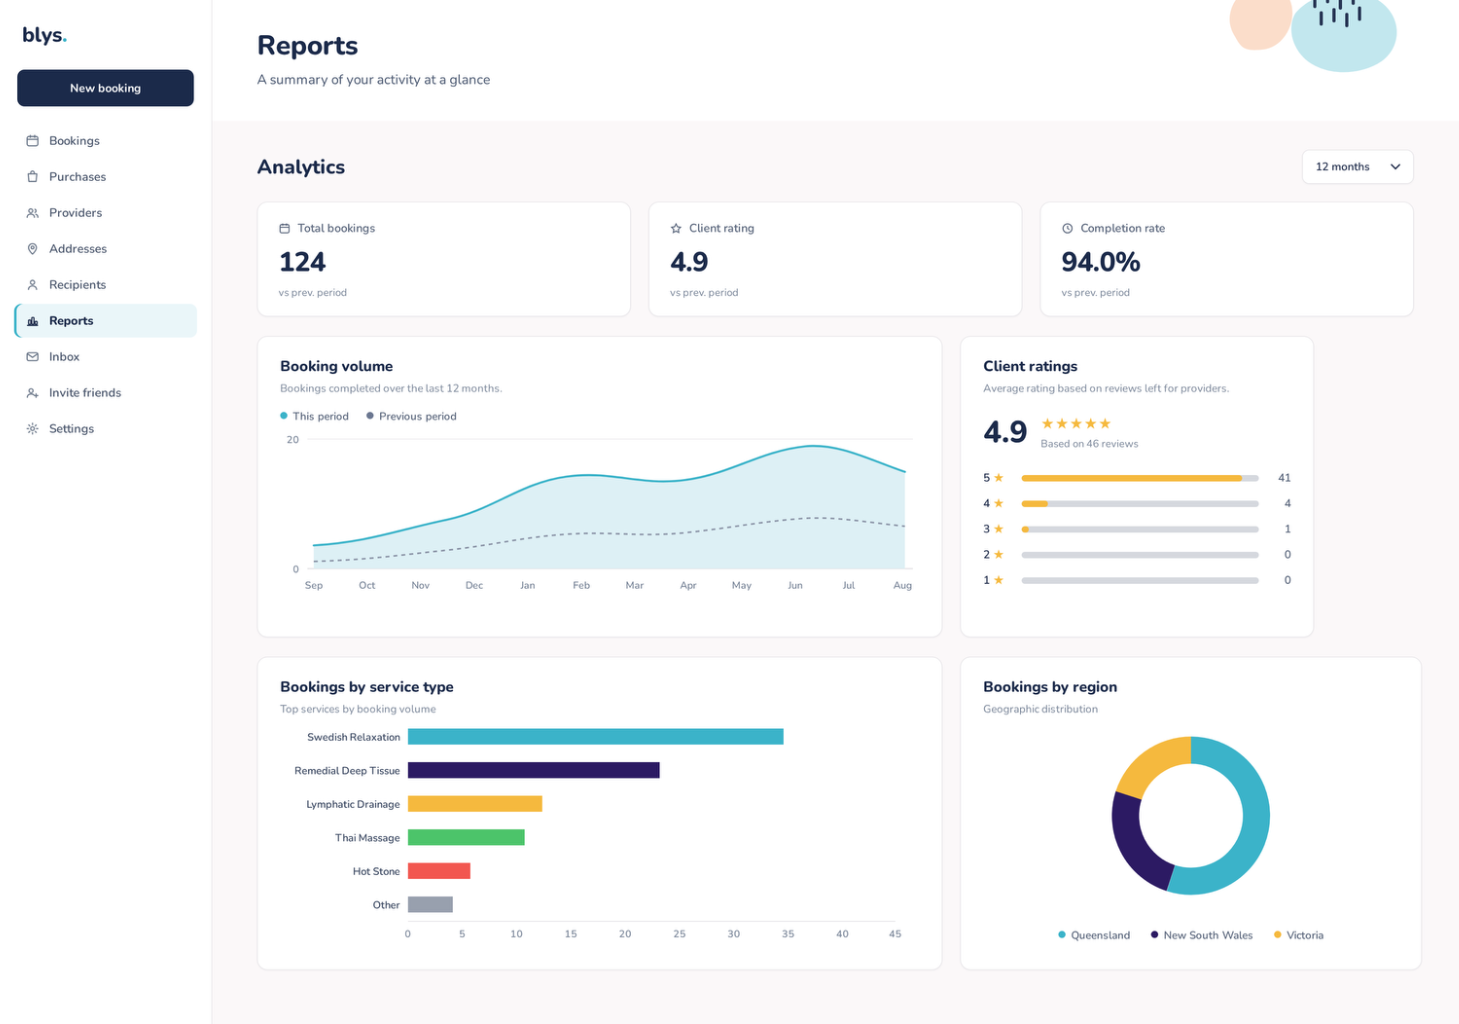This screenshot has height=1024, width=1459.
Task: Toggle 'Previous period' legend series
Action: 411,416
